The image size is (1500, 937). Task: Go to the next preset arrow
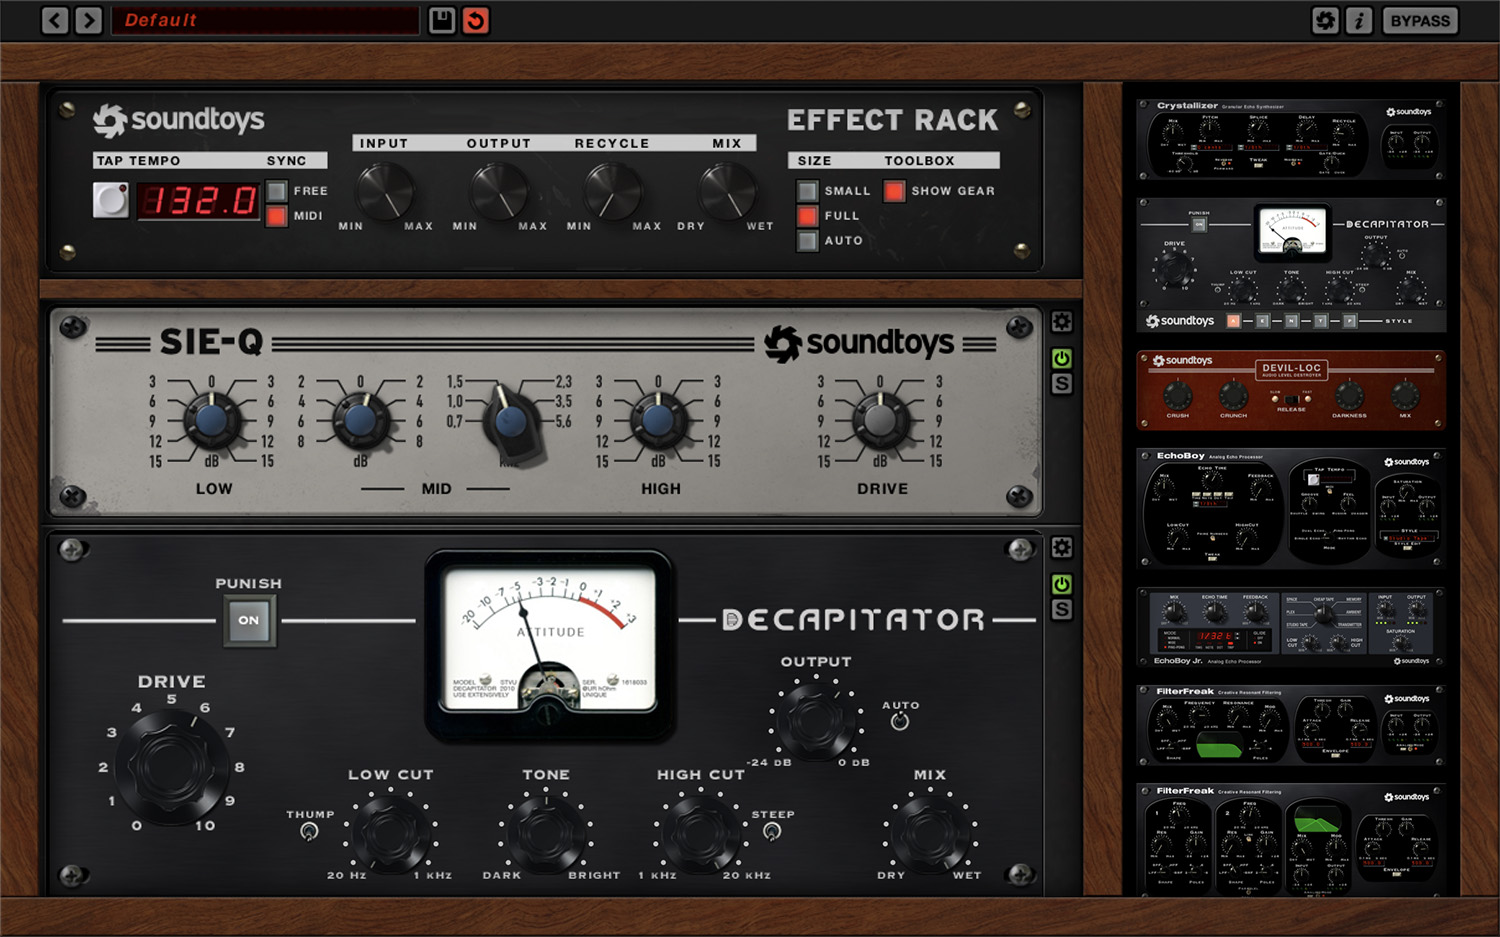click(x=89, y=20)
